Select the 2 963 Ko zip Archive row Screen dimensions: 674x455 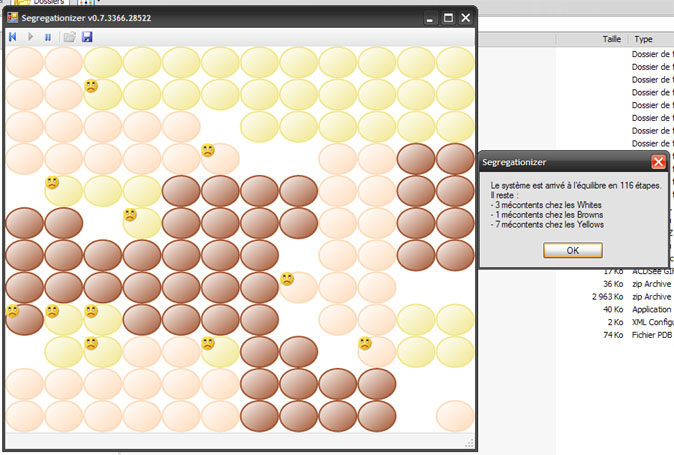click(632, 296)
